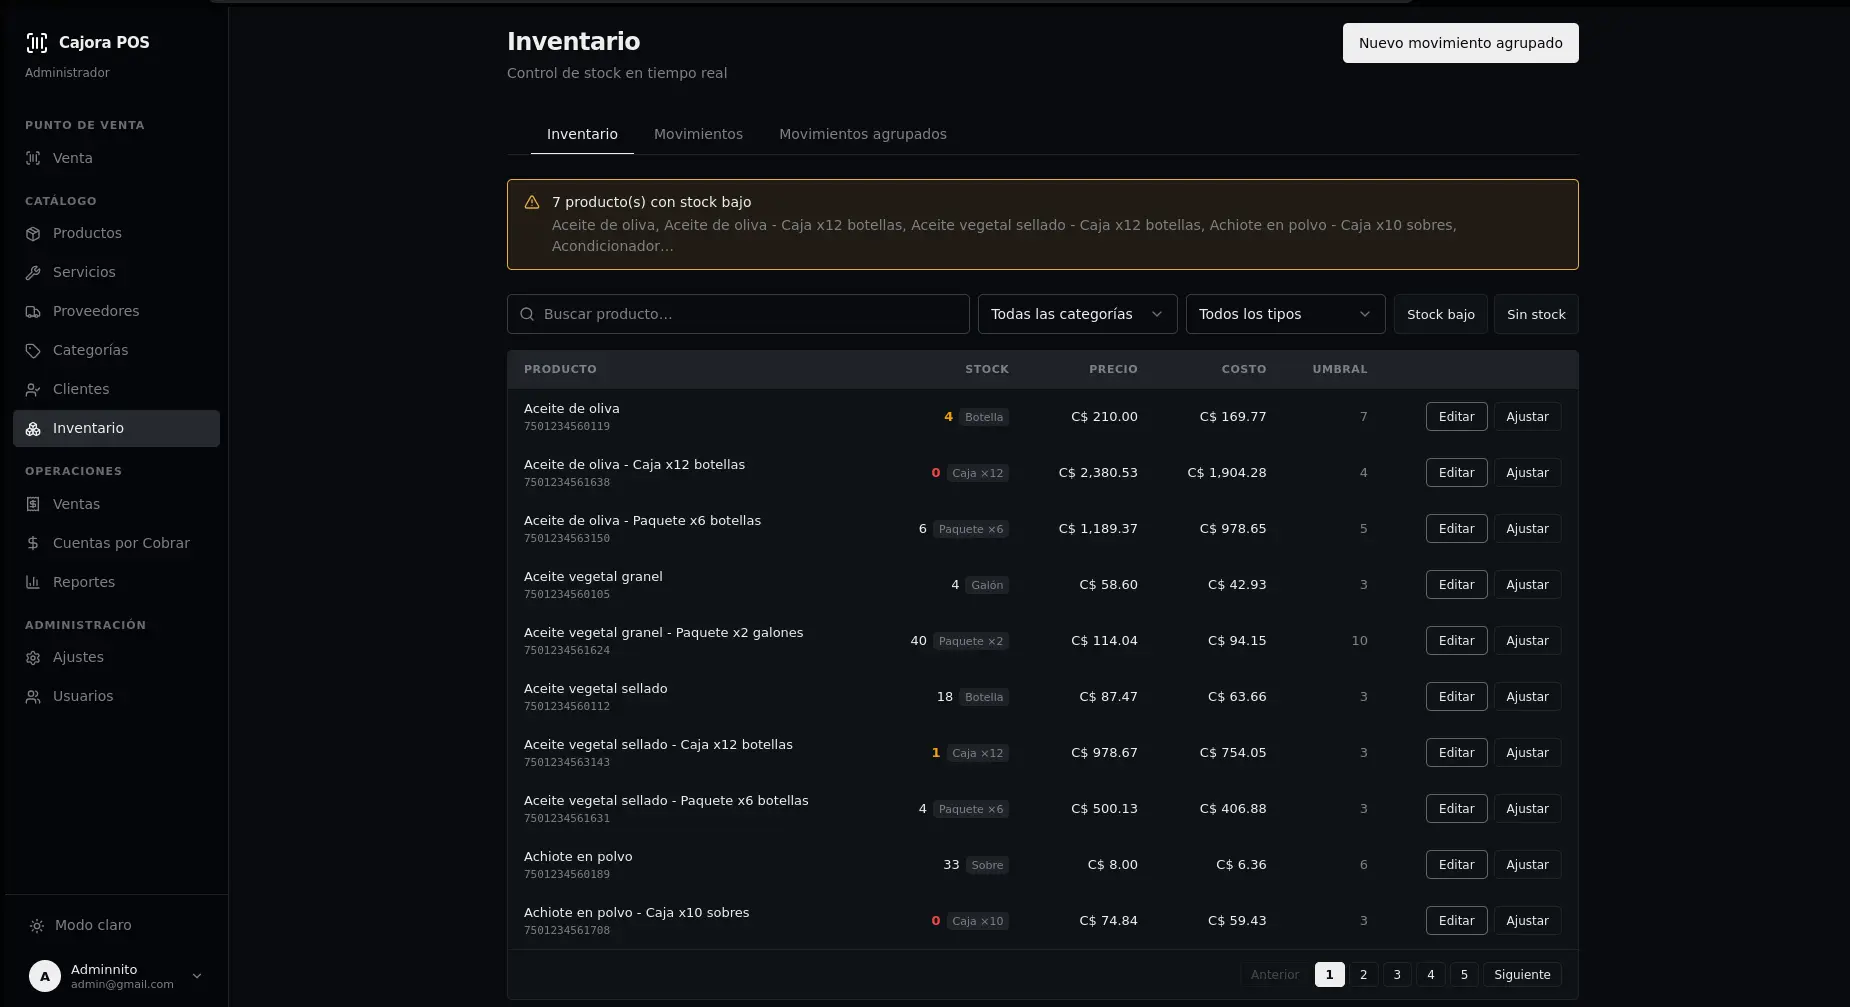
Task: Open Proveedores in the sidebar
Action: (116, 311)
